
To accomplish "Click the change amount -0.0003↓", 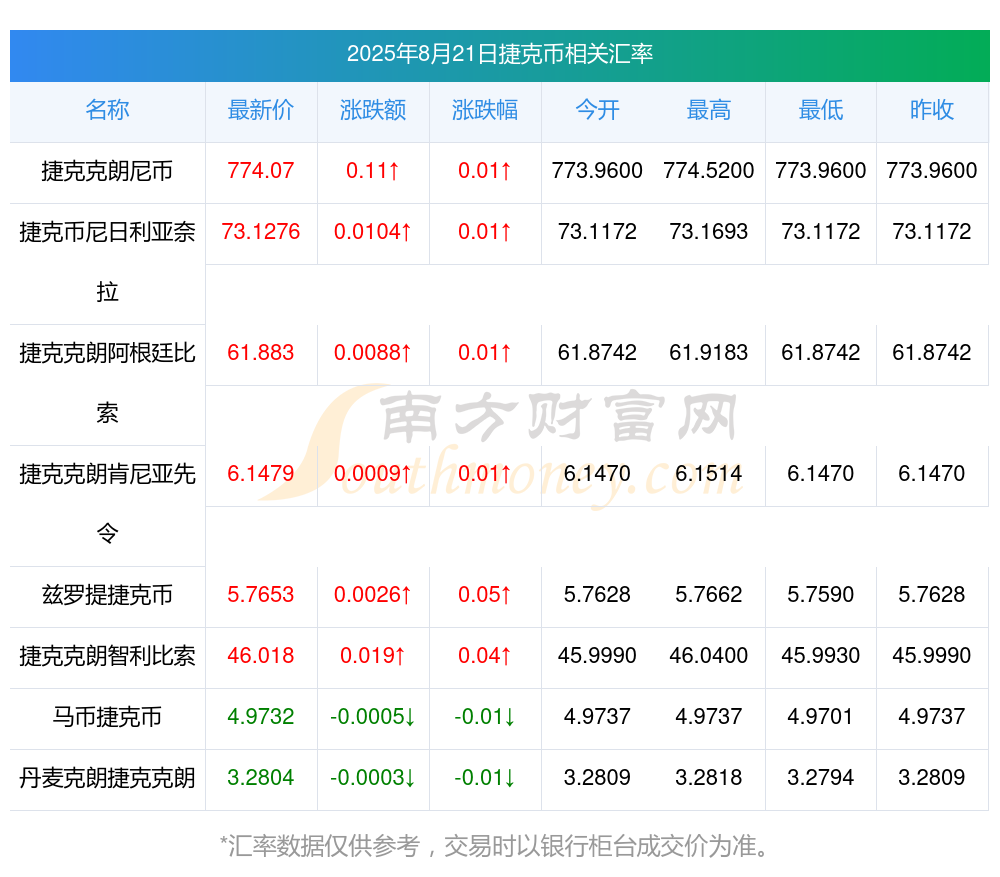I will 373,778.
